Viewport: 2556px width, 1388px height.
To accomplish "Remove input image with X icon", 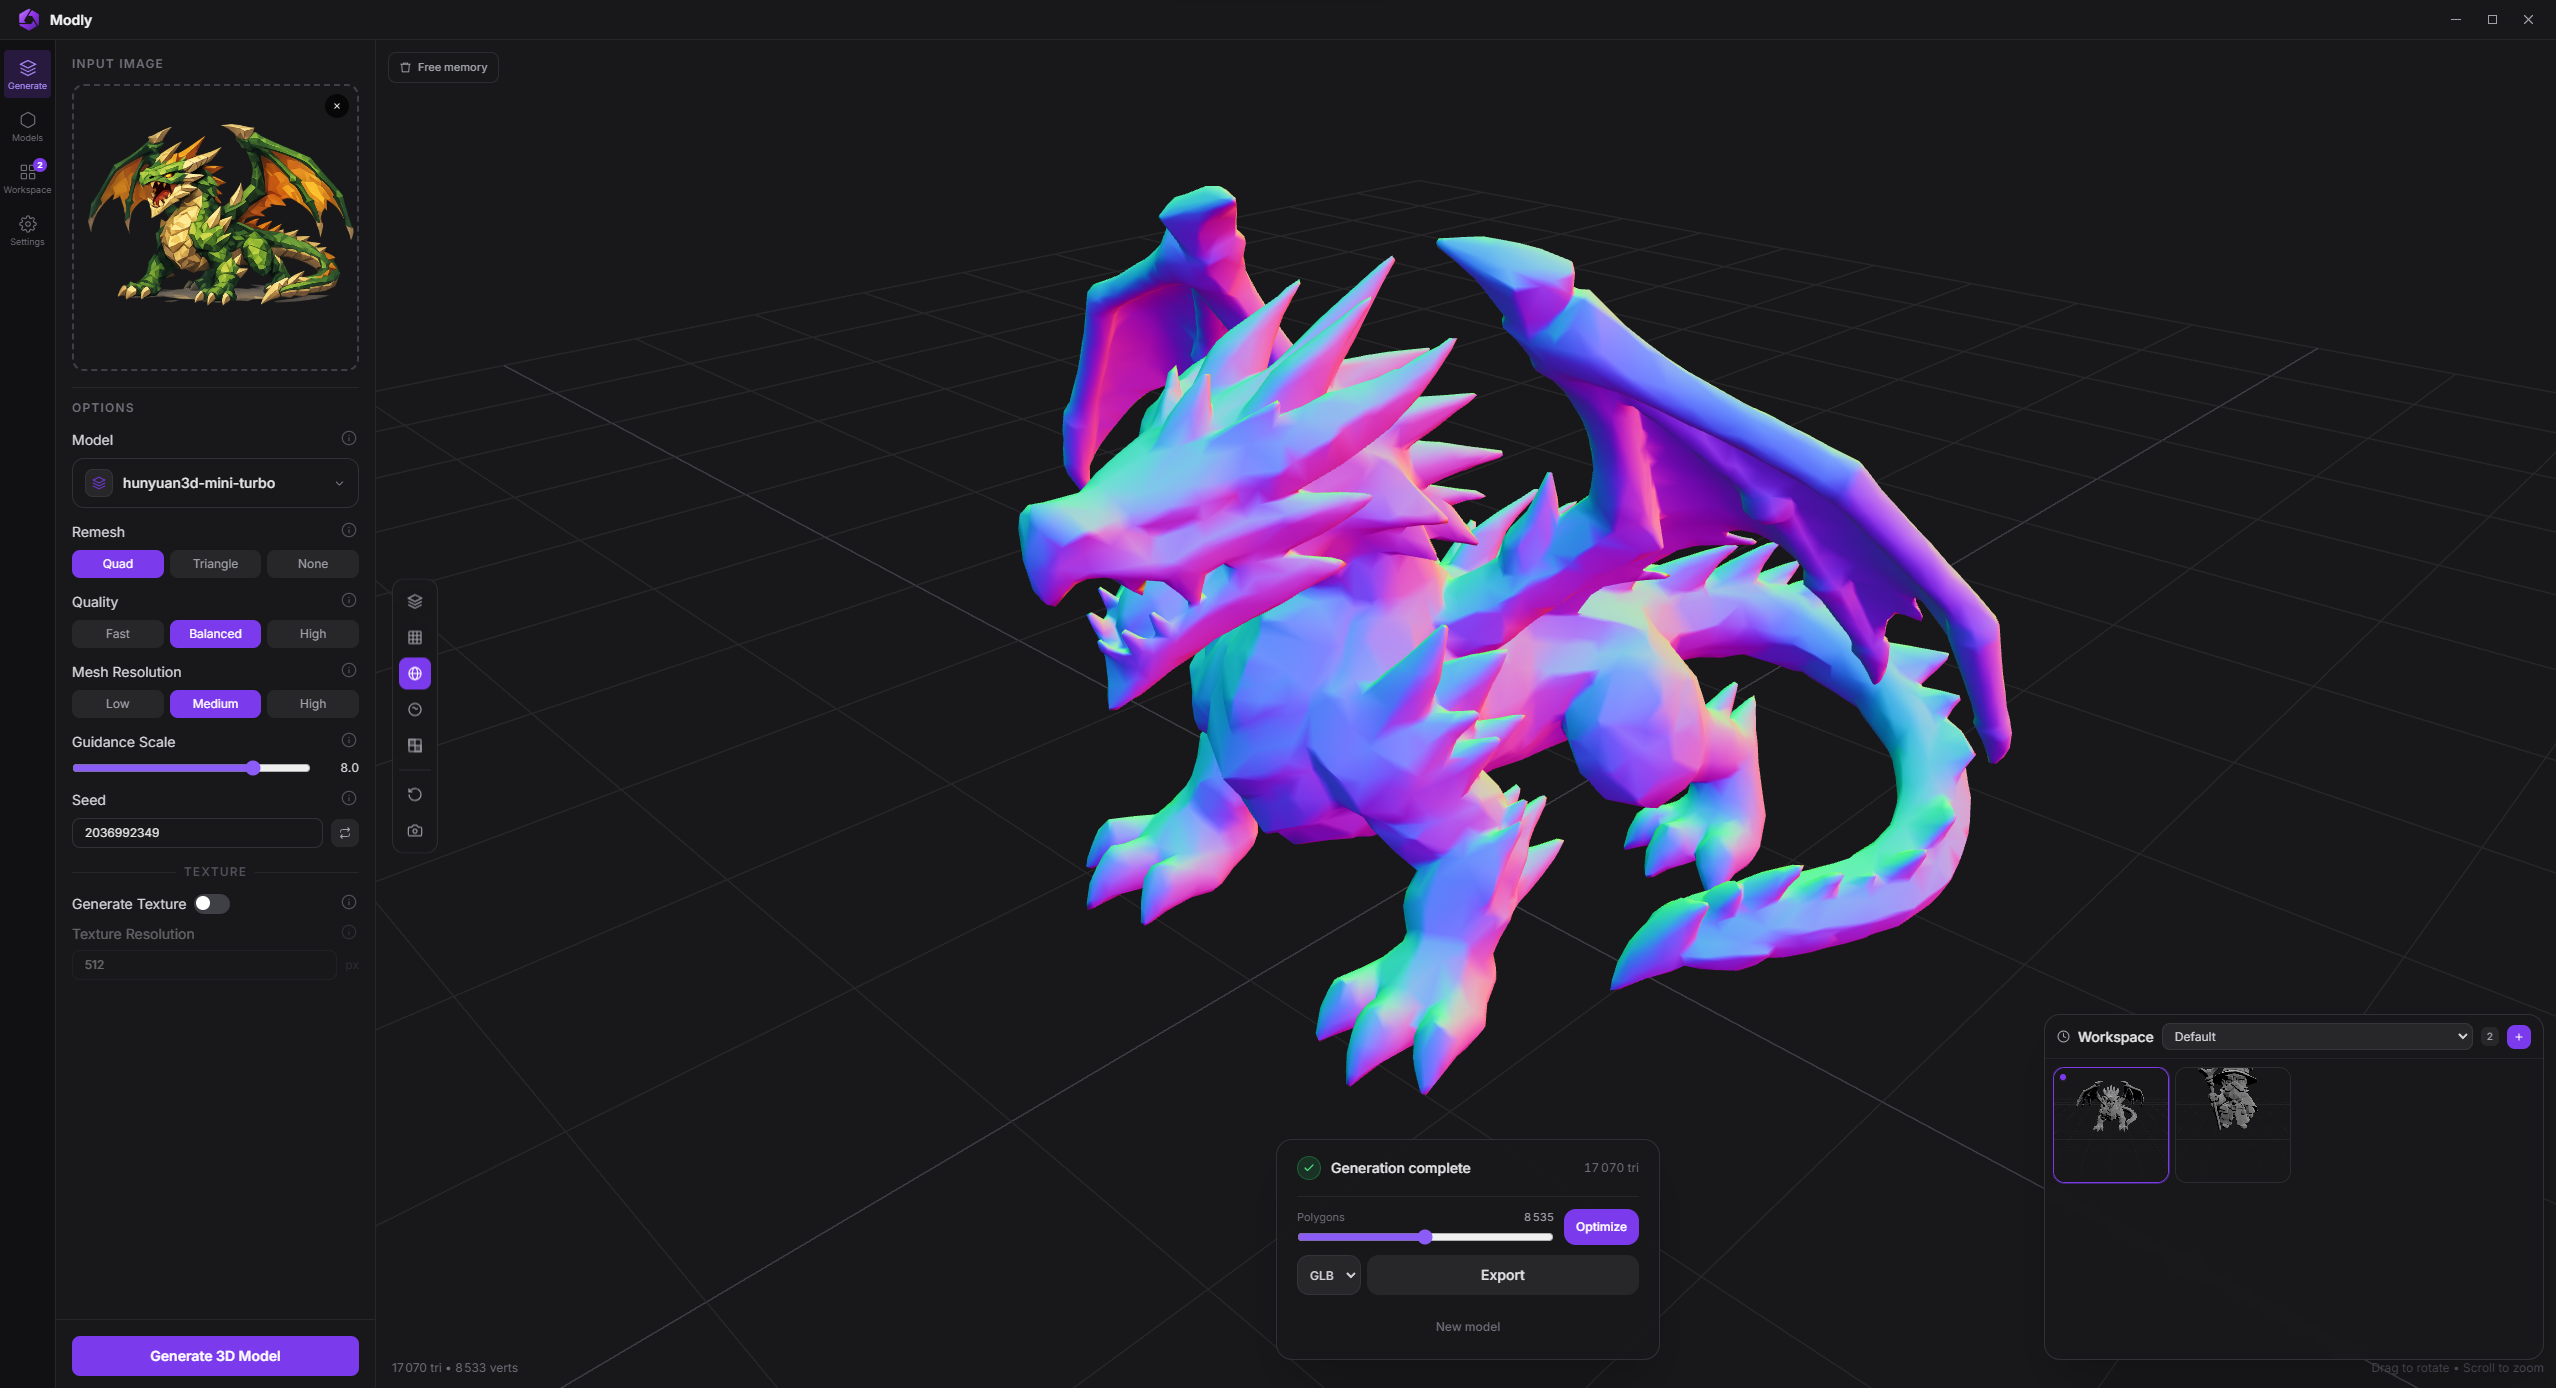I will 337,106.
